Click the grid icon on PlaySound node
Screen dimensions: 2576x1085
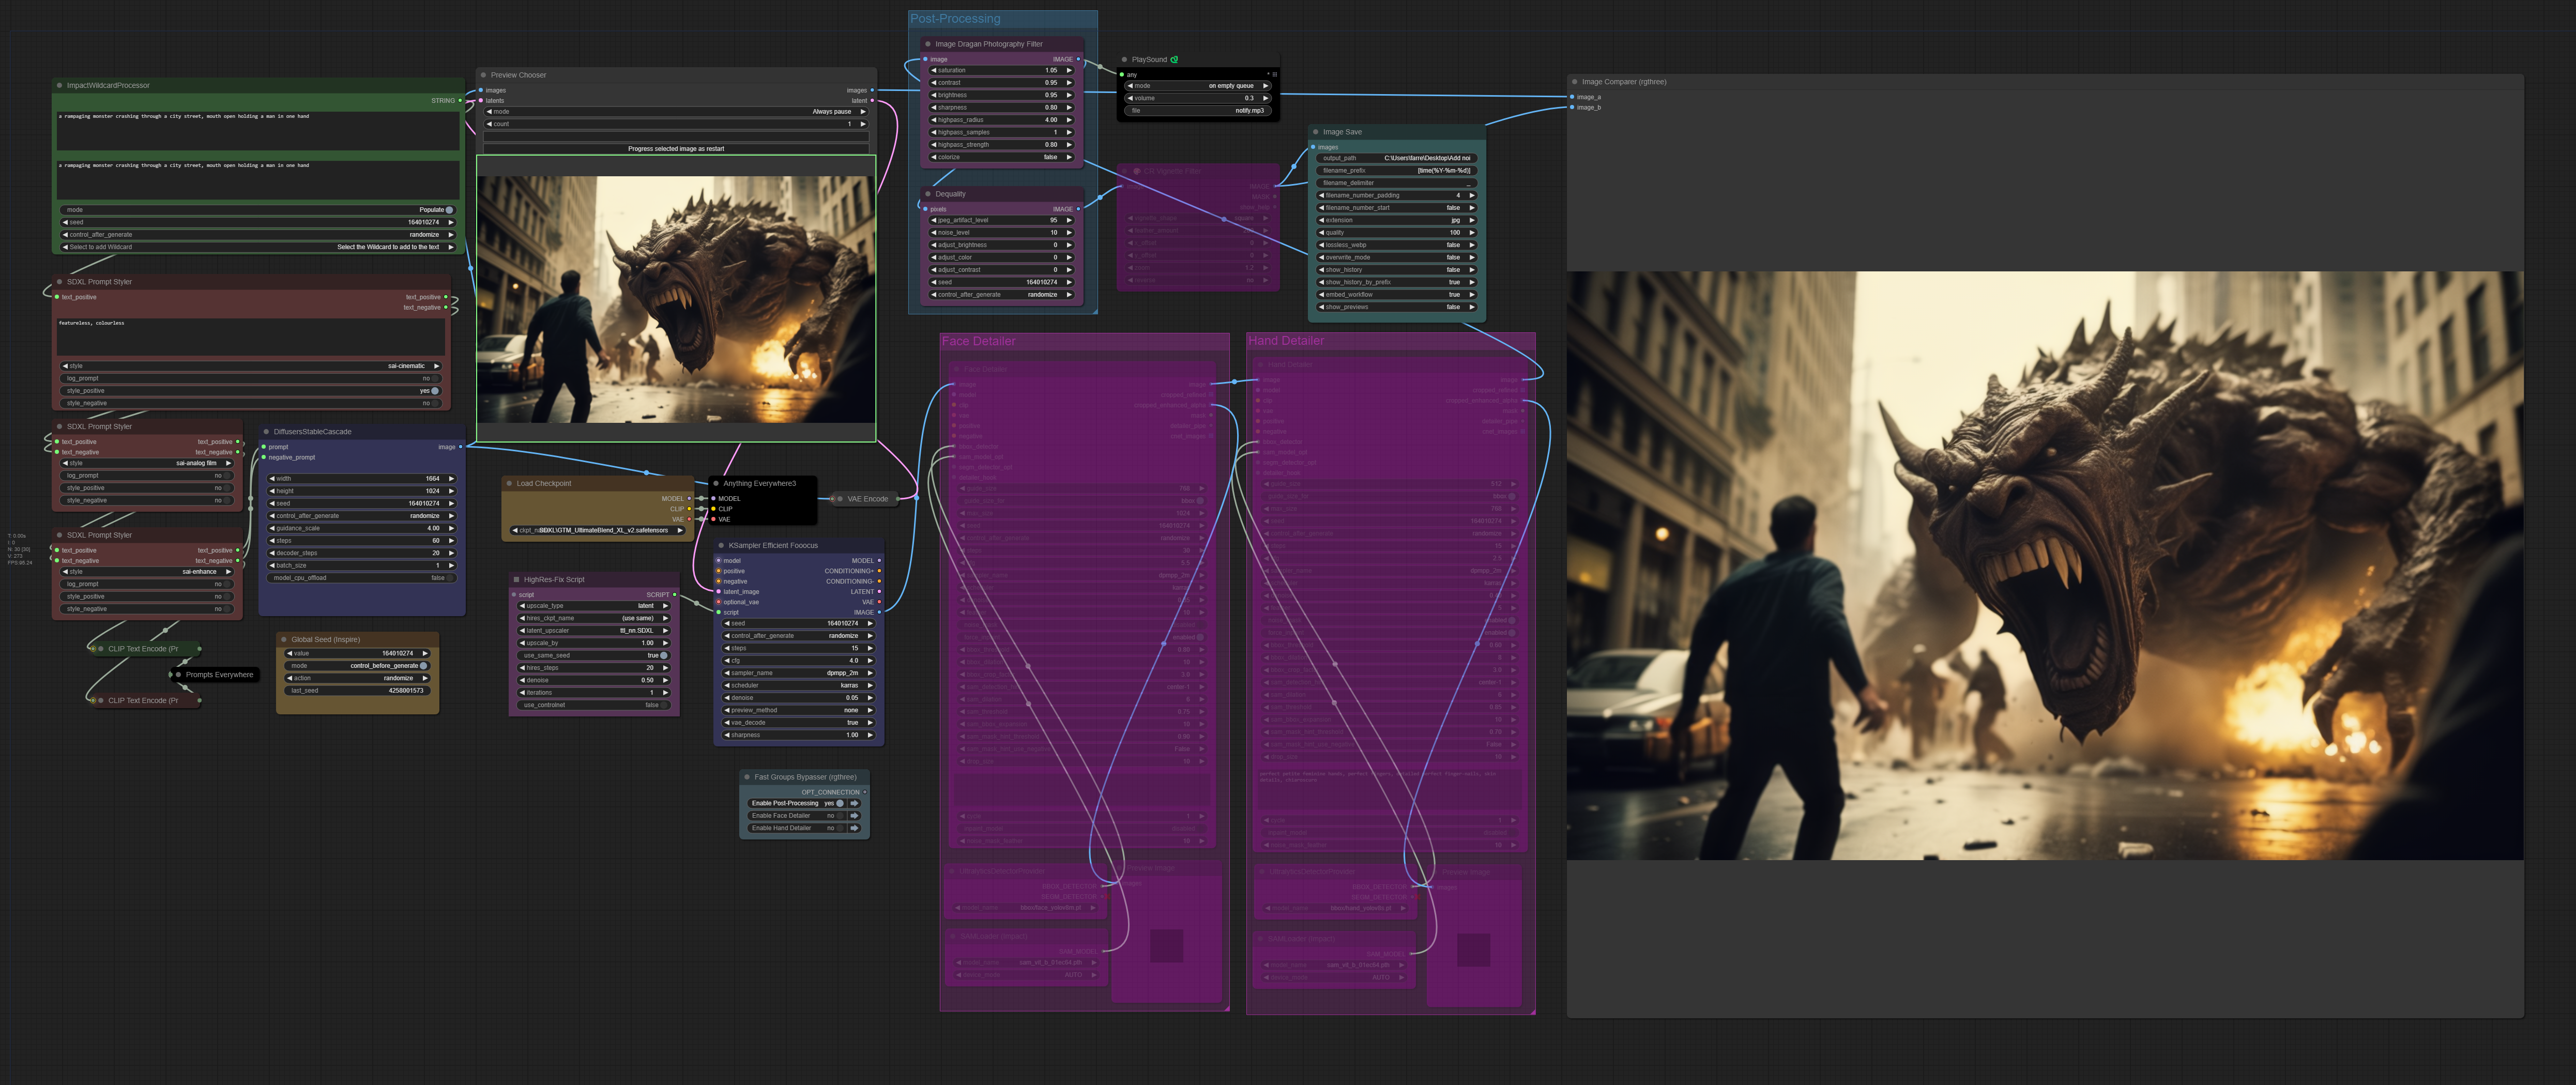tap(1274, 74)
